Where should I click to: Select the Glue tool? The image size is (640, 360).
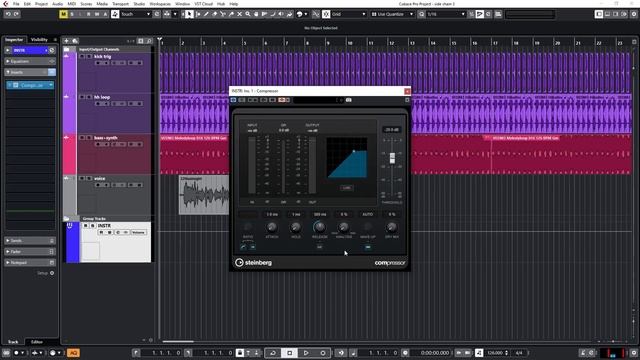(x=231, y=14)
